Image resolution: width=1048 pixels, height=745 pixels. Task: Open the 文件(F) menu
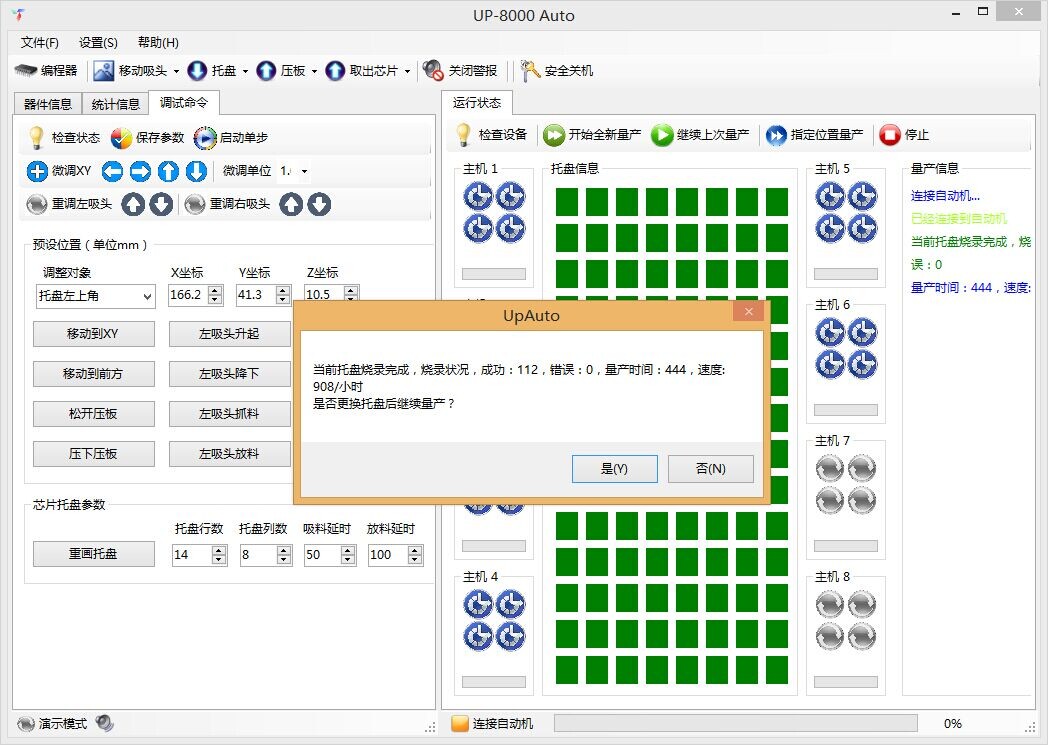(x=40, y=43)
